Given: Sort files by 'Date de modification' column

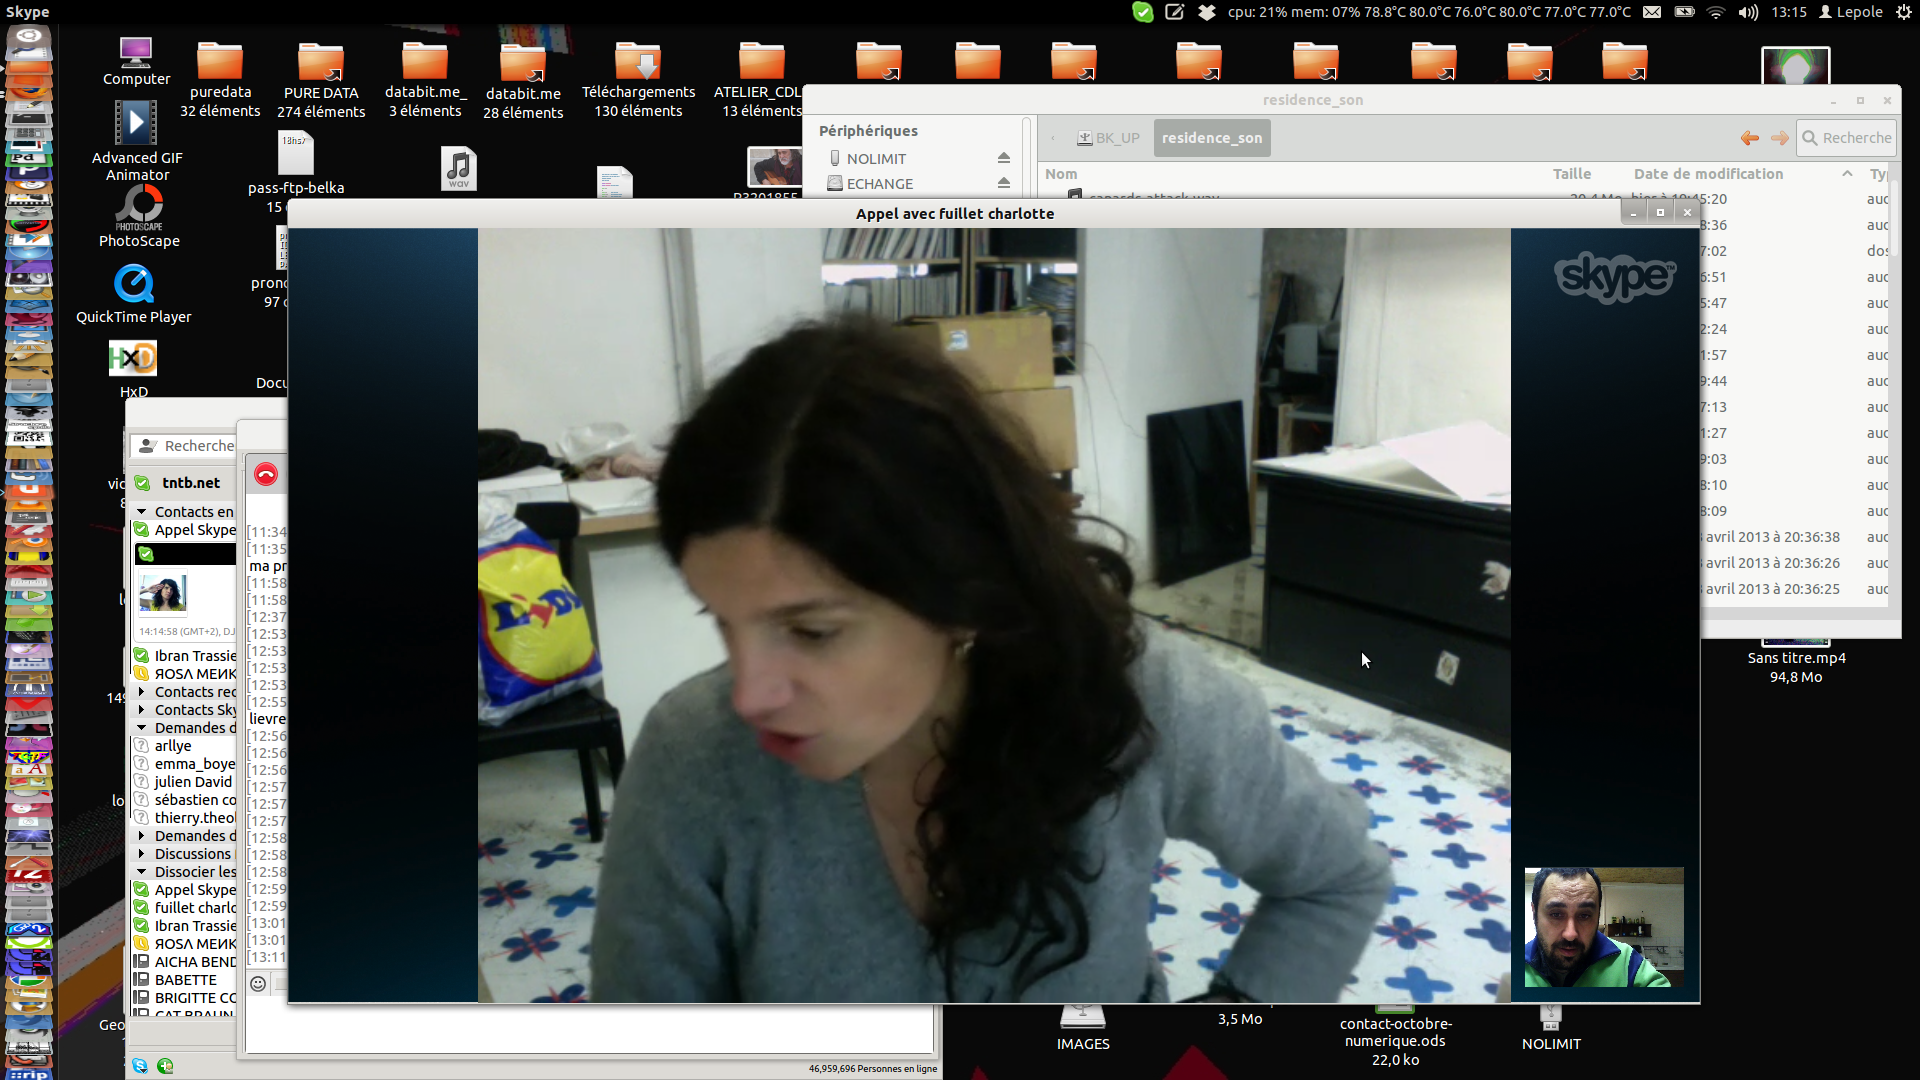Looking at the screenshot, I should click(1708, 174).
